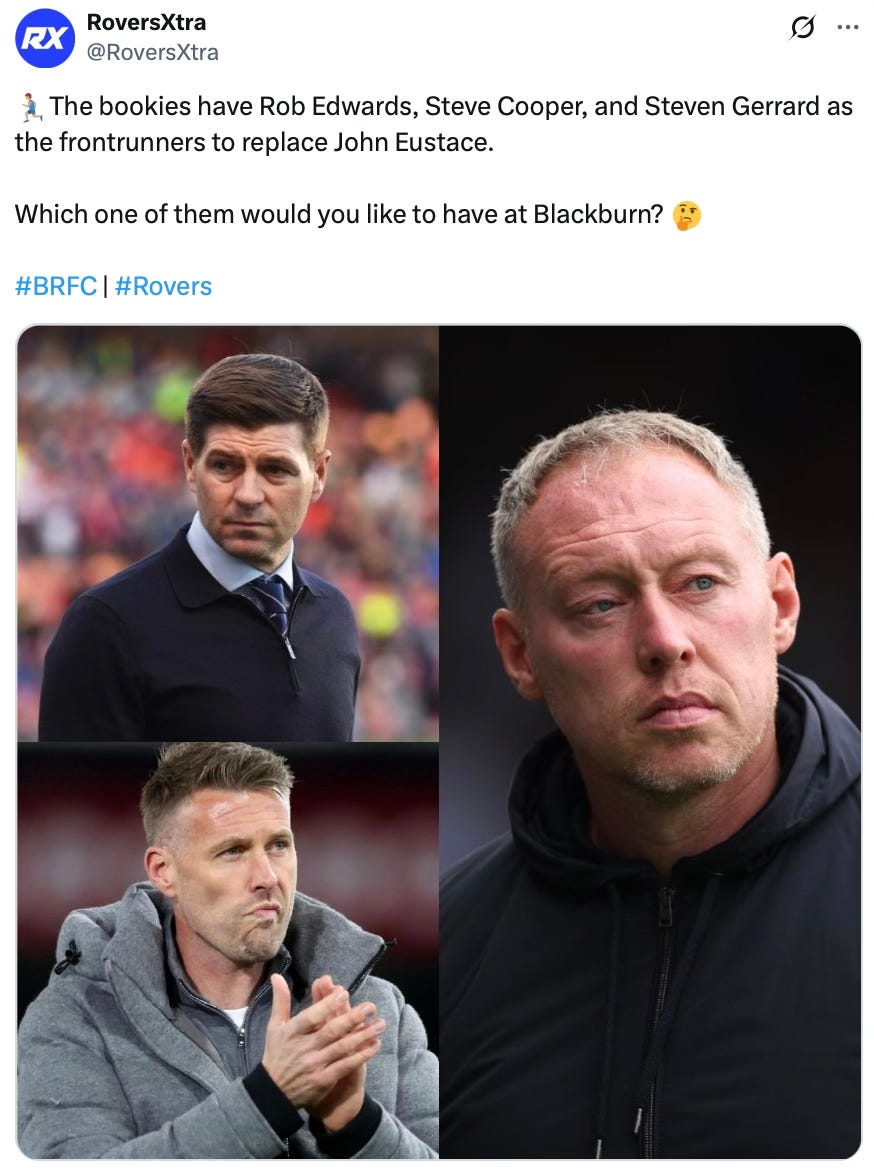Screen dimensions: 874x1172
Task: Click the running man emoji
Action: coord(30,108)
